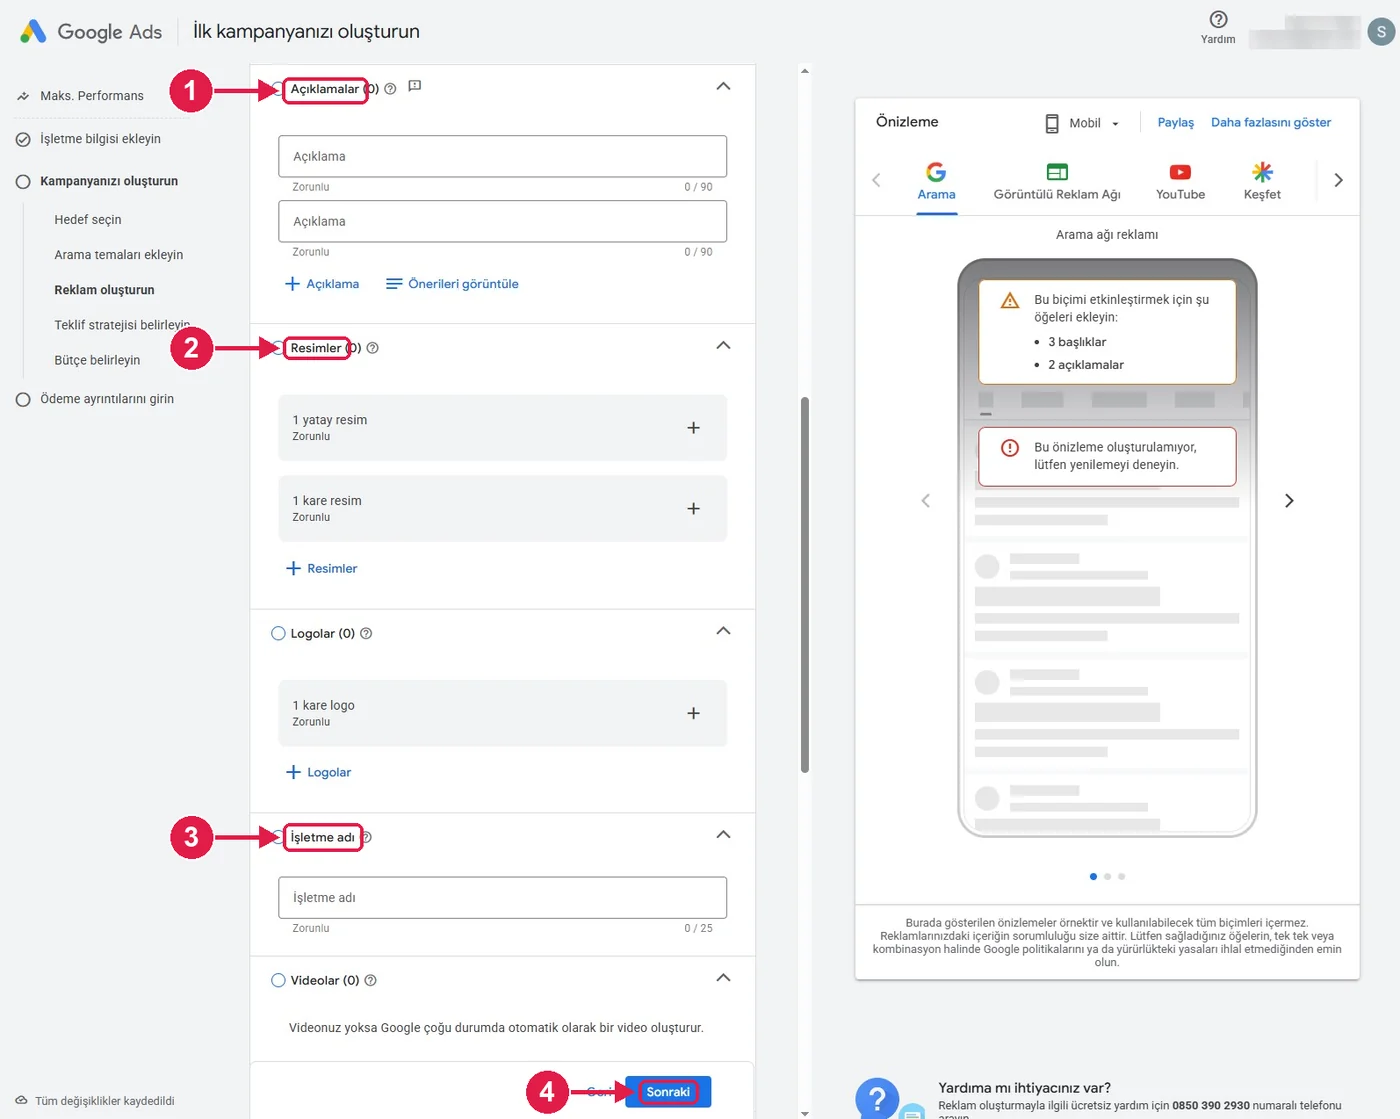Screen dimensions: 1400x1119
Task: Collapse the İşletme adı section
Action: click(724, 834)
